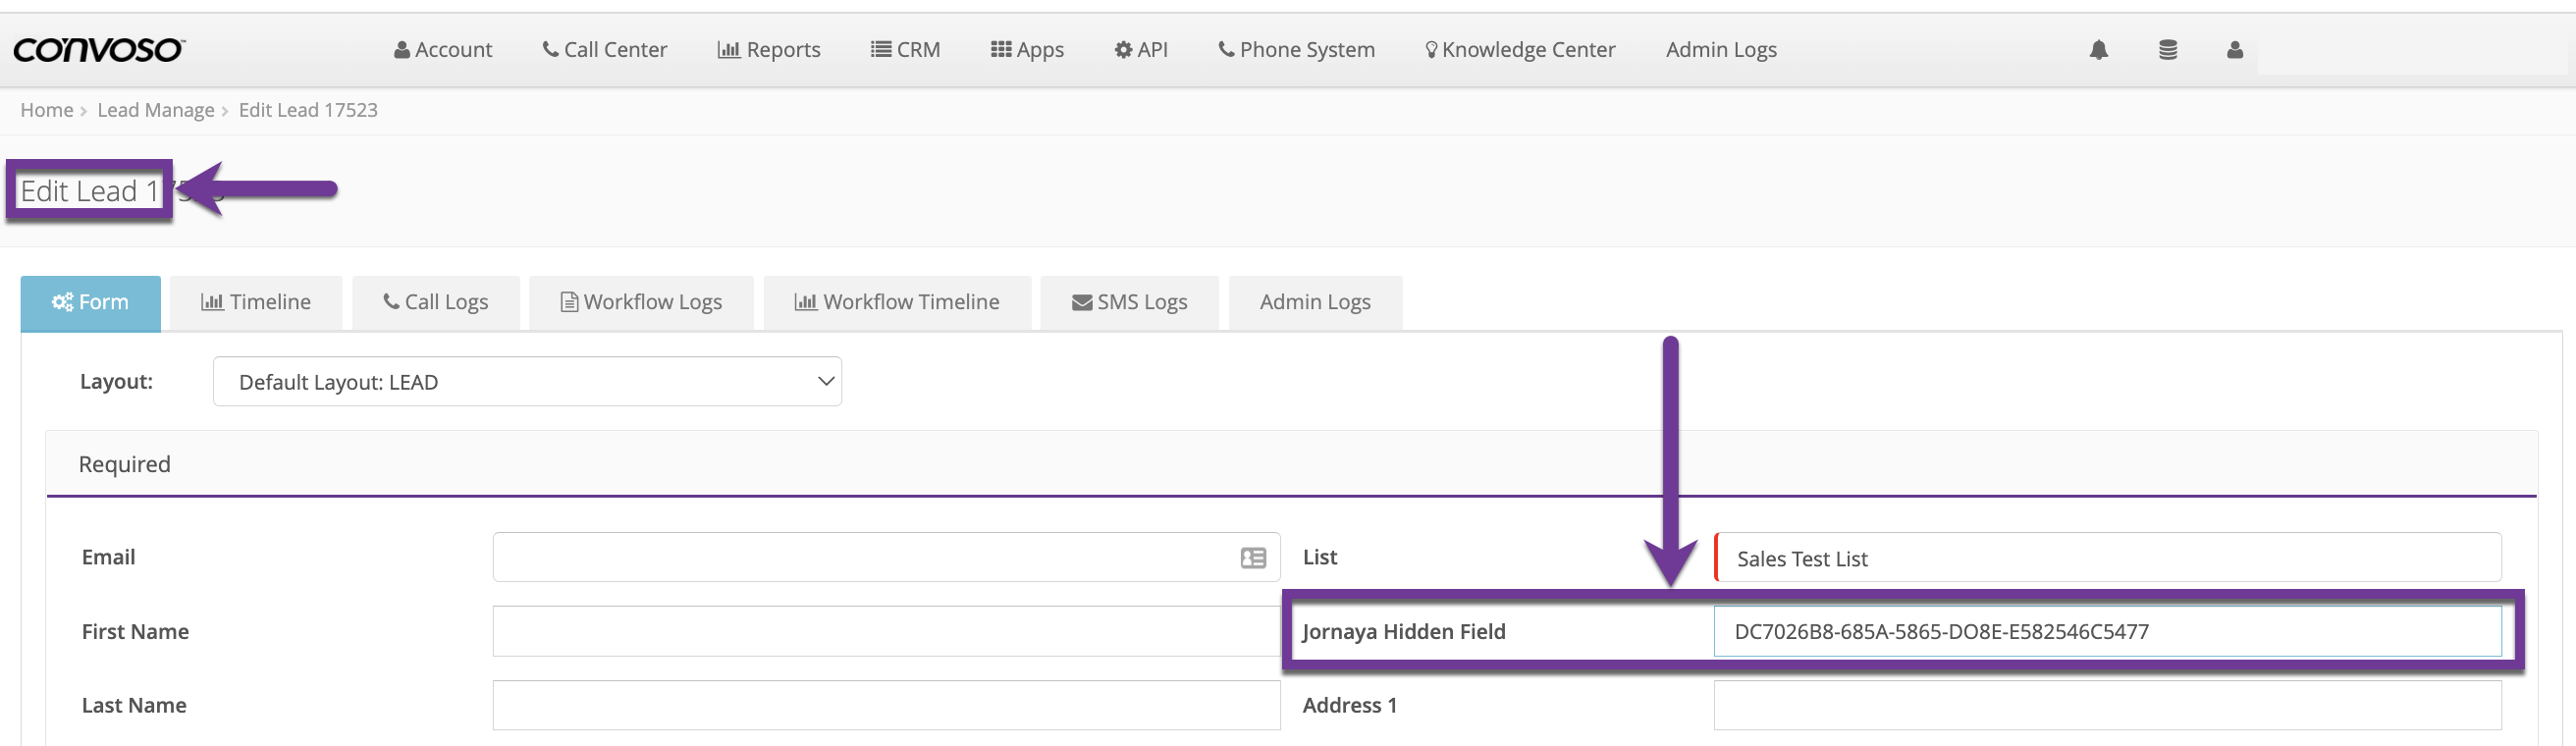Click the List field showing Sales Test List

(x=2107, y=558)
